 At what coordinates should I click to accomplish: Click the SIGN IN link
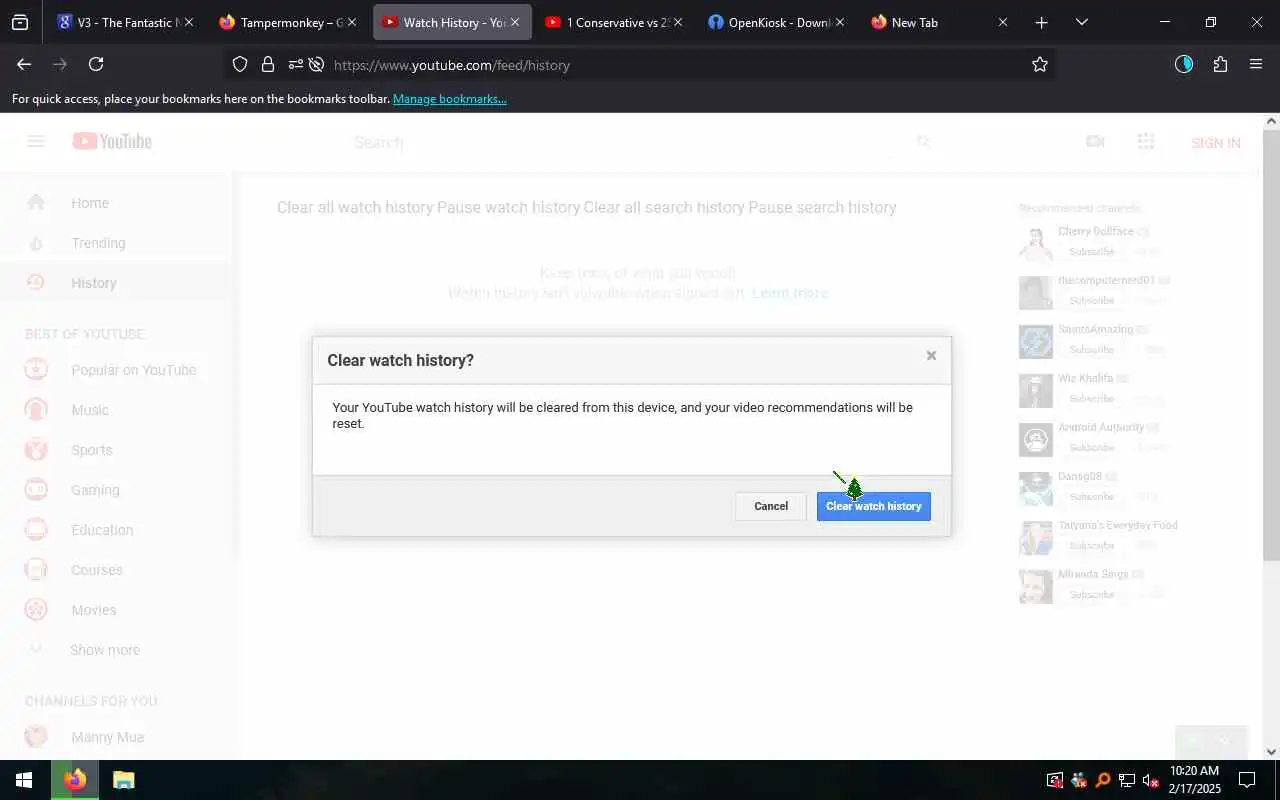[x=1216, y=143]
